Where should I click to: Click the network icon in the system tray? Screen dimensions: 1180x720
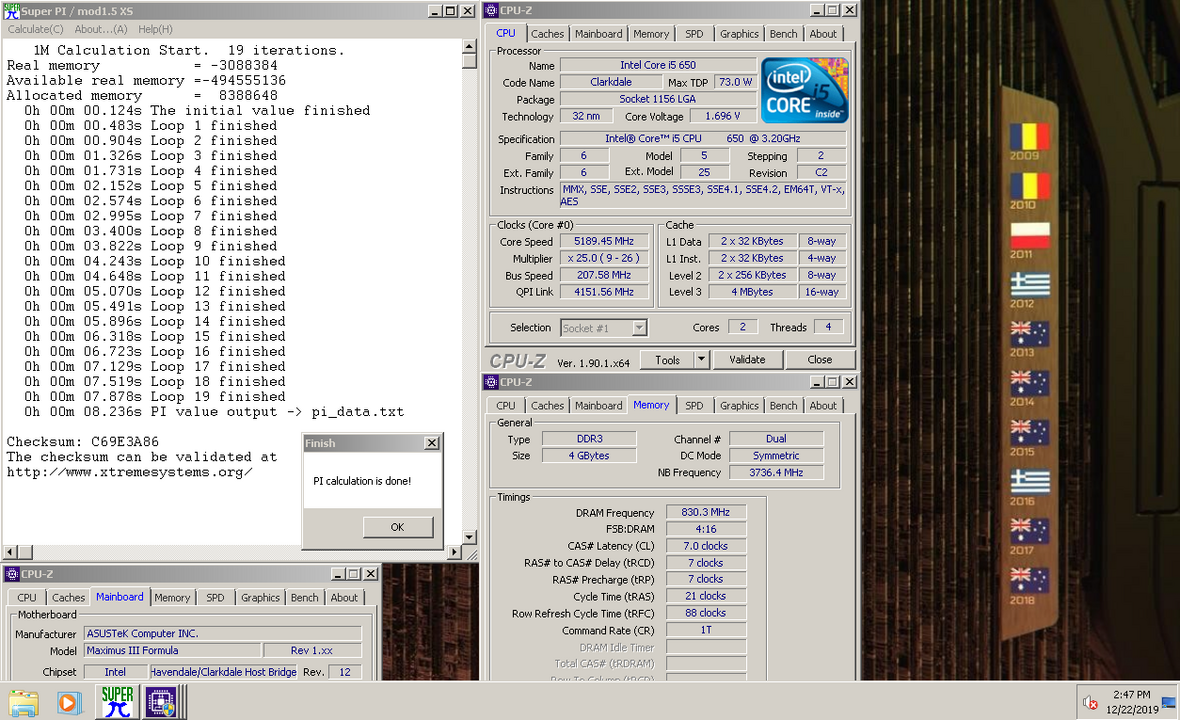[x=1168, y=703]
